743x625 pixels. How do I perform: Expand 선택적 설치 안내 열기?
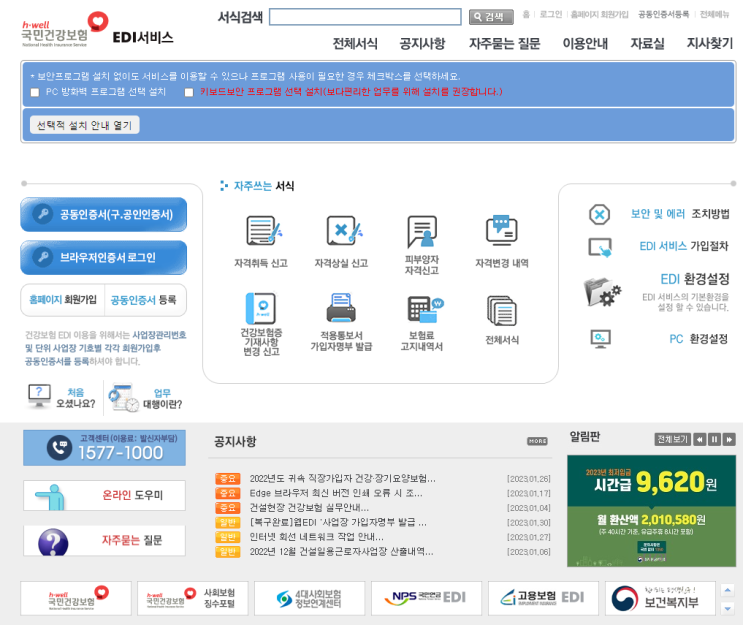tap(84, 125)
